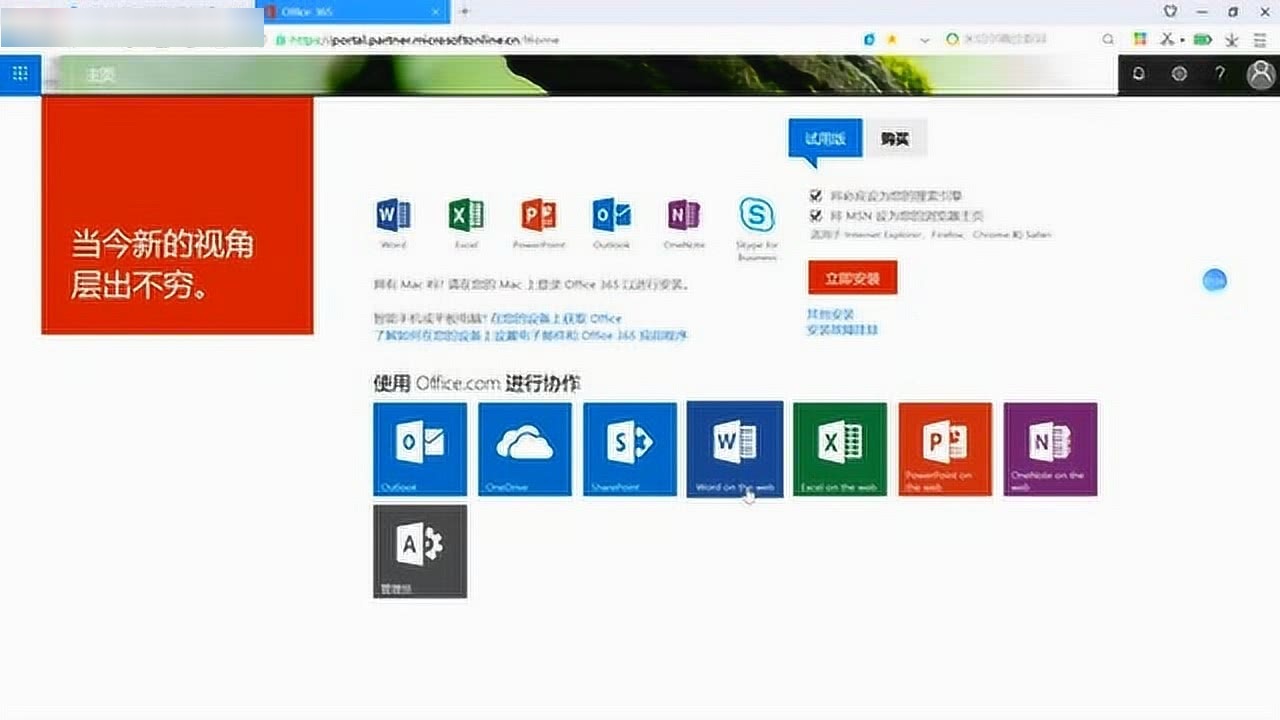1280x720 pixels.
Task: Open the 其他安装 link below install button
Action: (830, 314)
